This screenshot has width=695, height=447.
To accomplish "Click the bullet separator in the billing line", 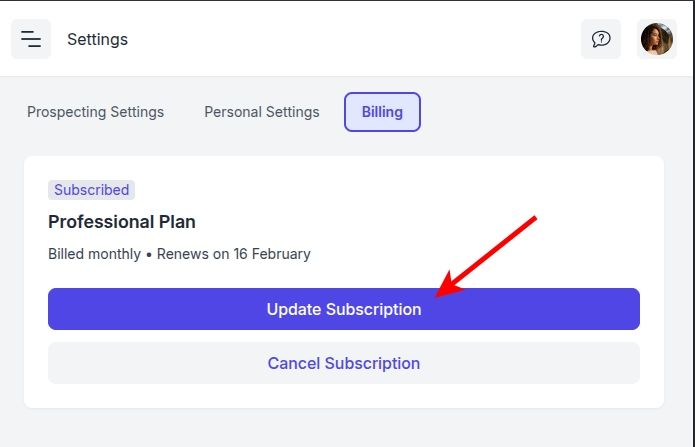I will (x=149, y=254).
